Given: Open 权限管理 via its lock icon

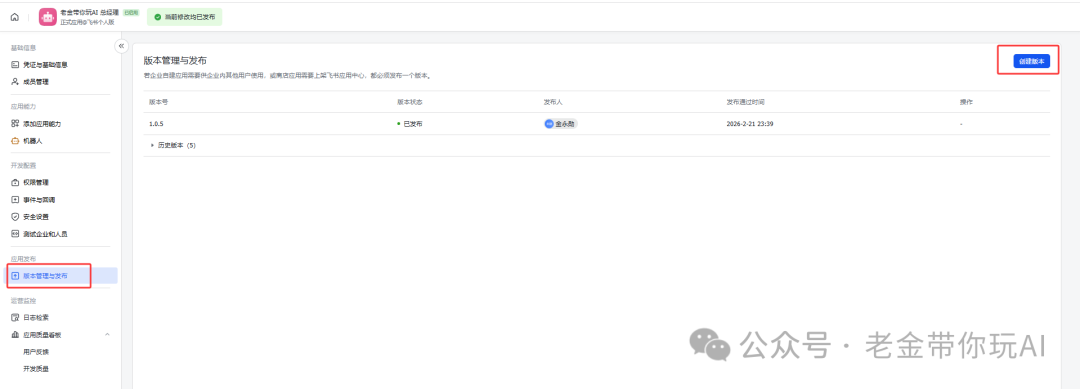Looking at the screenshot, I should tap(15, 182).
